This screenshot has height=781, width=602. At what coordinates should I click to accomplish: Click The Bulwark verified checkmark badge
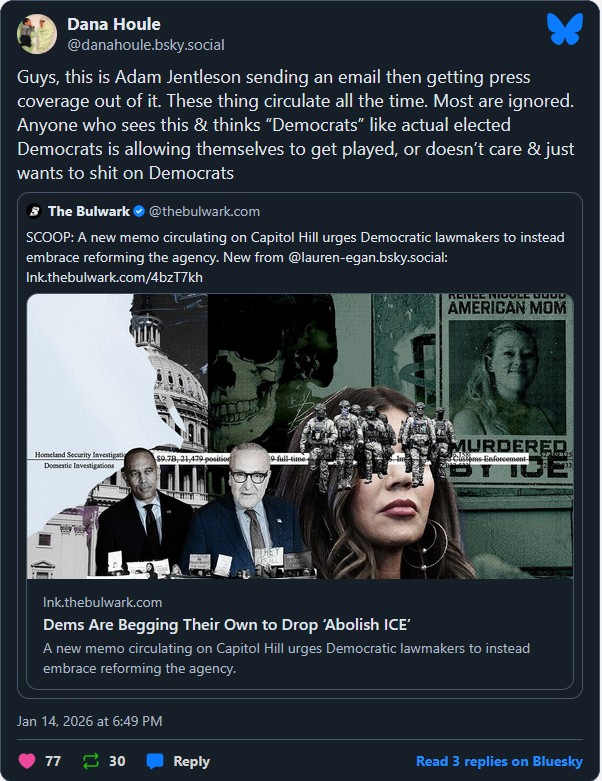139,211
